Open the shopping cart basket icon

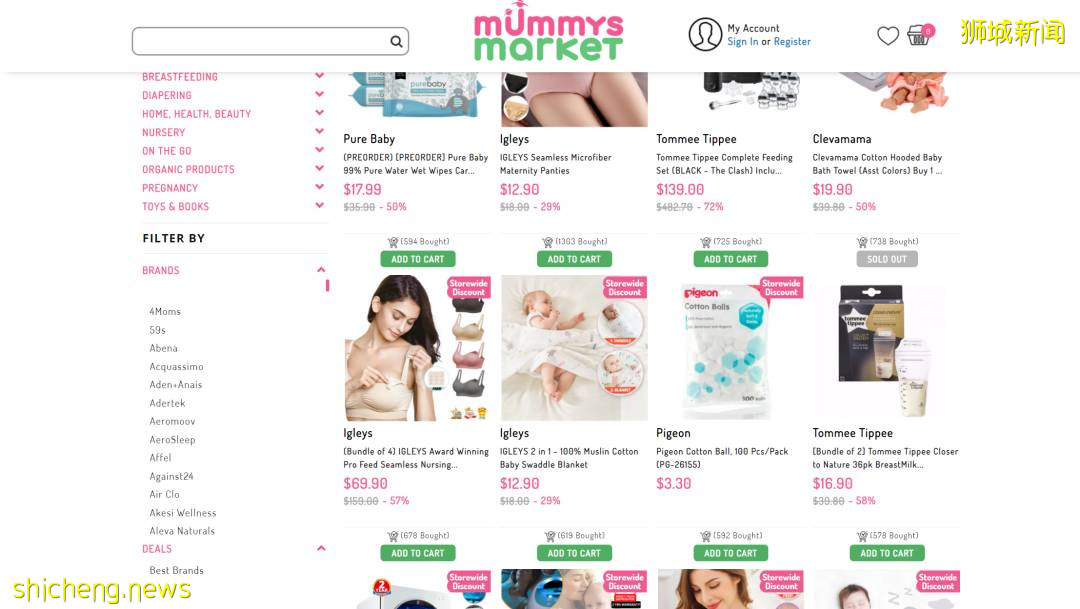(920, 34)
